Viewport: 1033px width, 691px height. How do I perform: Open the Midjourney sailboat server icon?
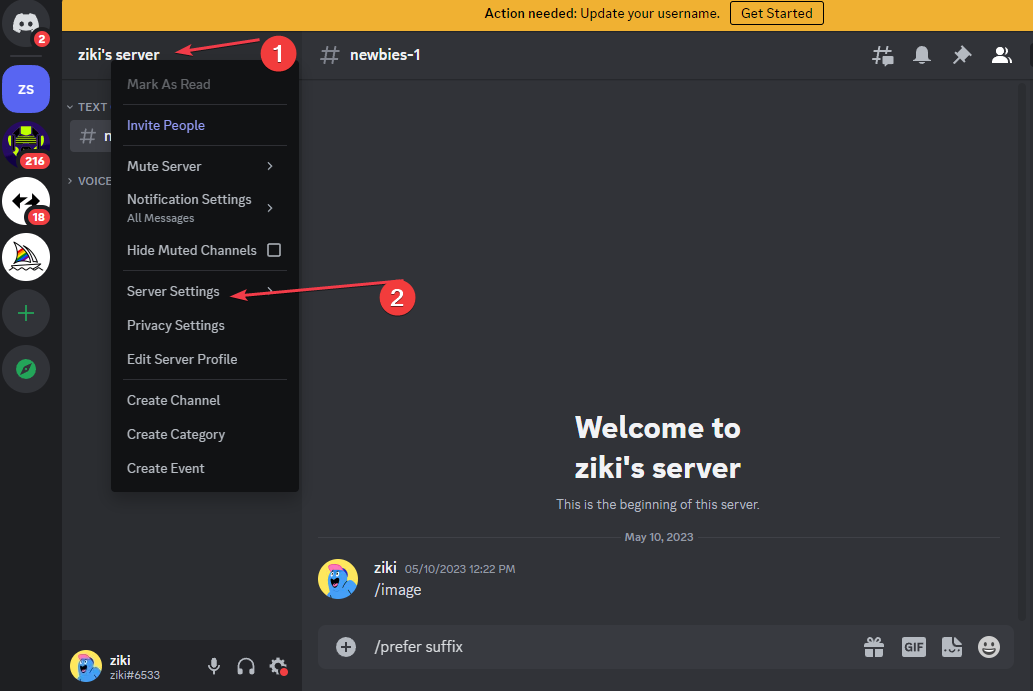26,257
